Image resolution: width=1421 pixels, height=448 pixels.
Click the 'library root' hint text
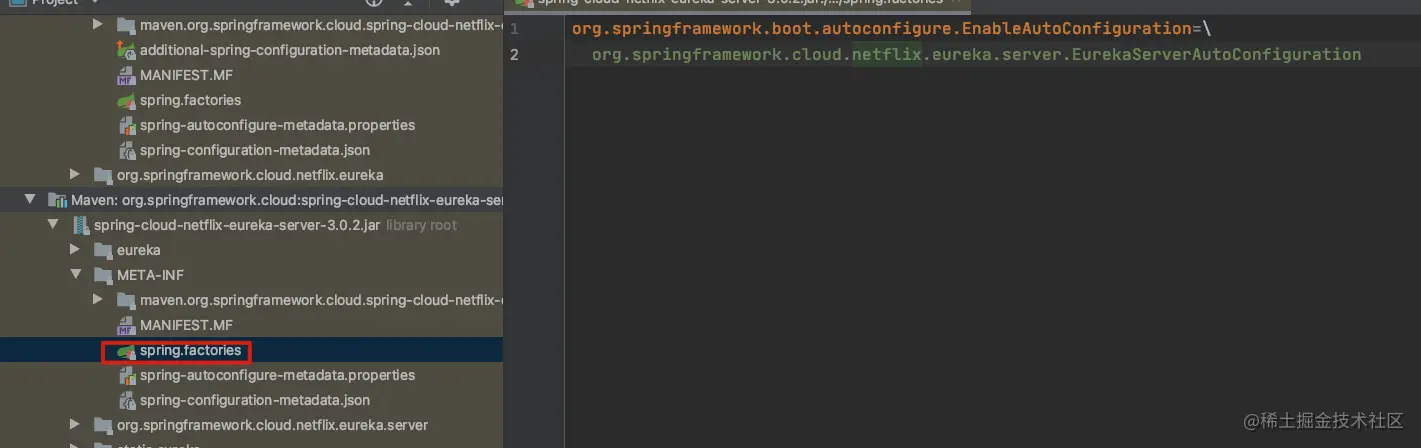(421, 225)
